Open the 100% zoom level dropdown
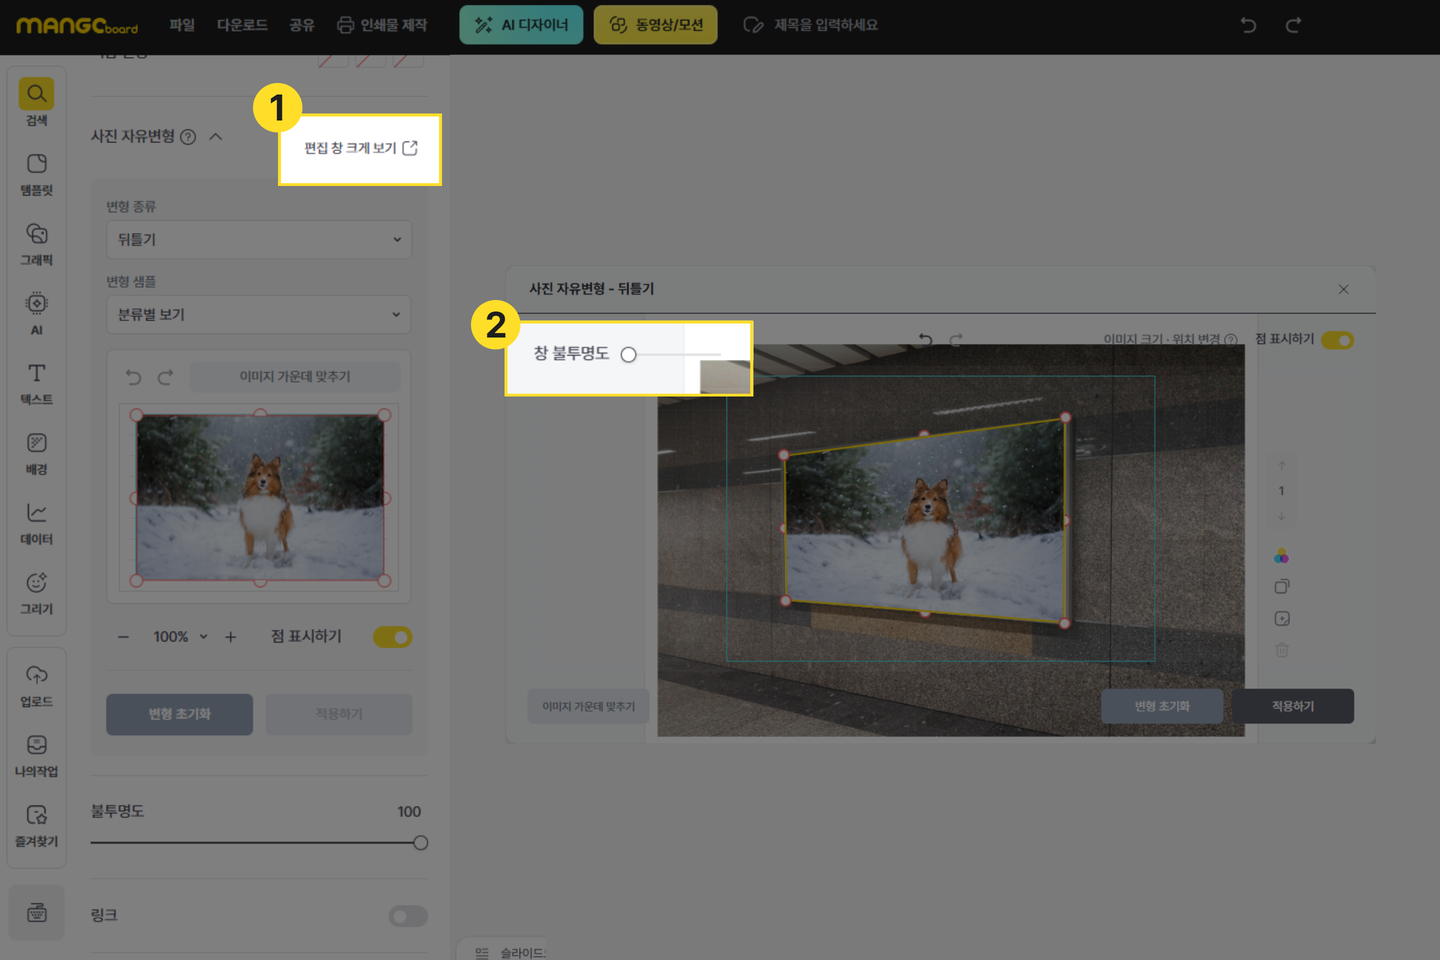 (180, 637)
